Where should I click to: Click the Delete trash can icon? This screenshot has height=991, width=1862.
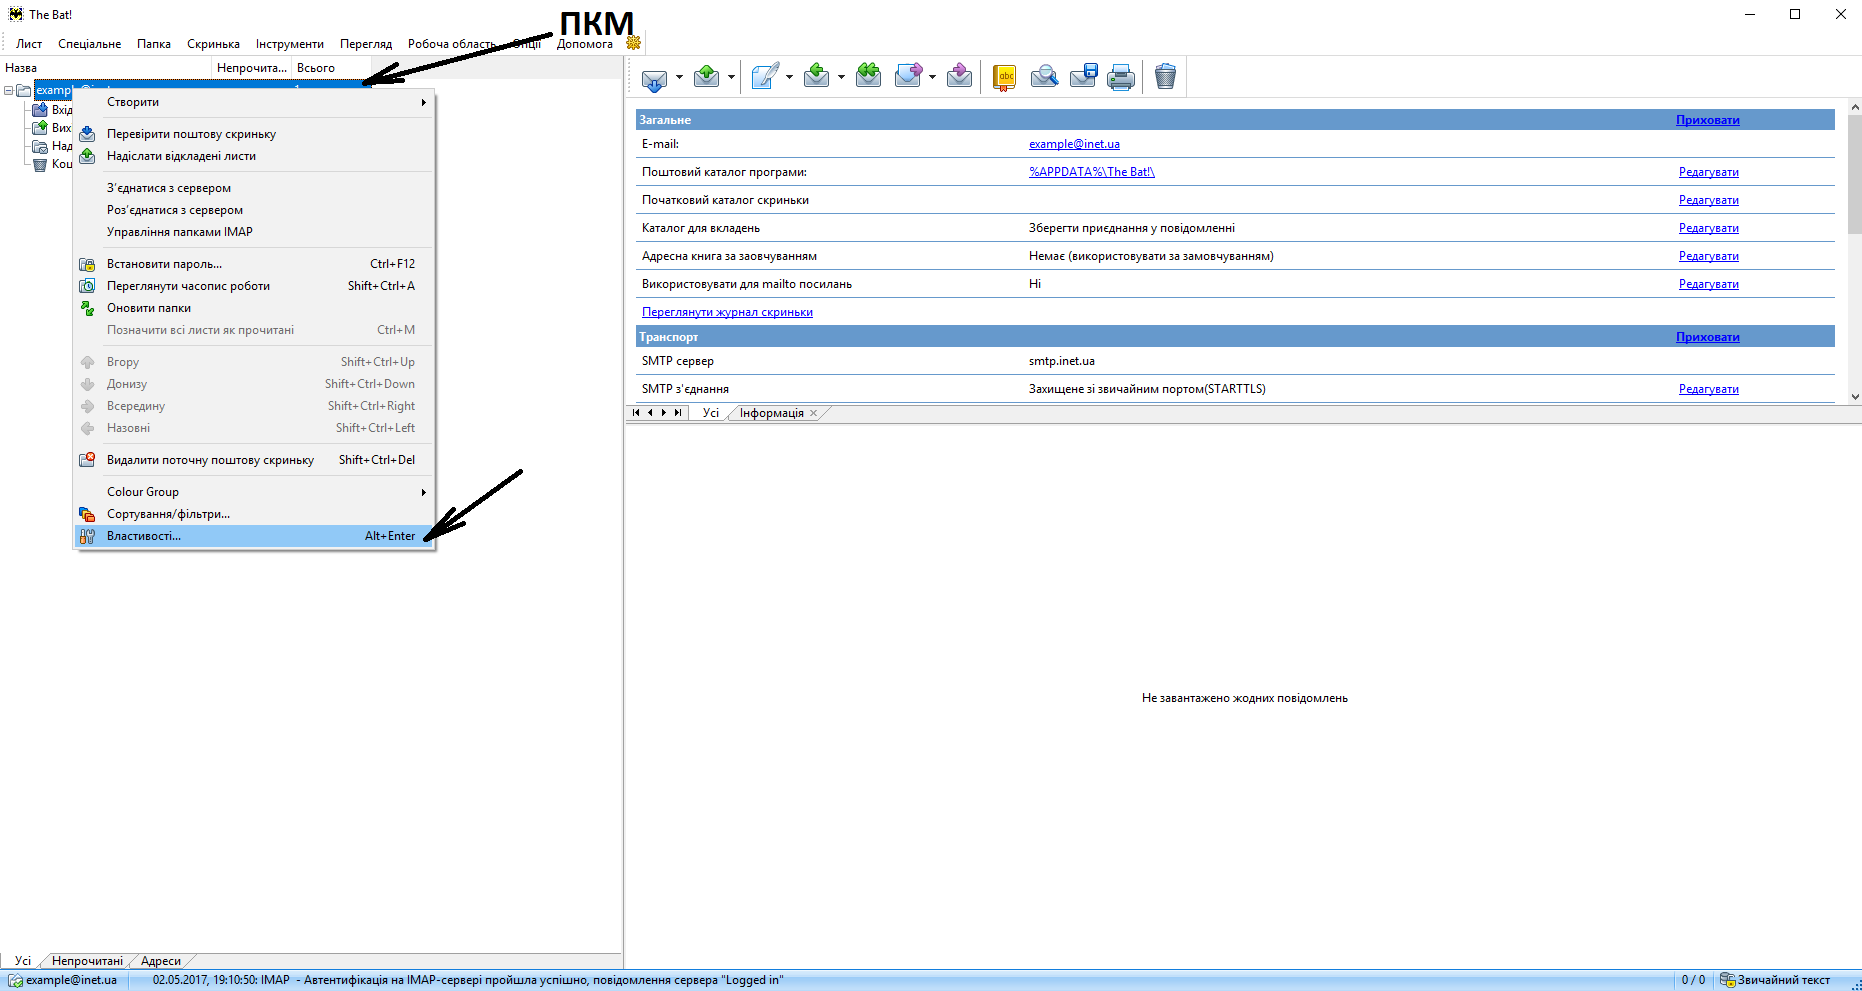tap(1165, 77)
